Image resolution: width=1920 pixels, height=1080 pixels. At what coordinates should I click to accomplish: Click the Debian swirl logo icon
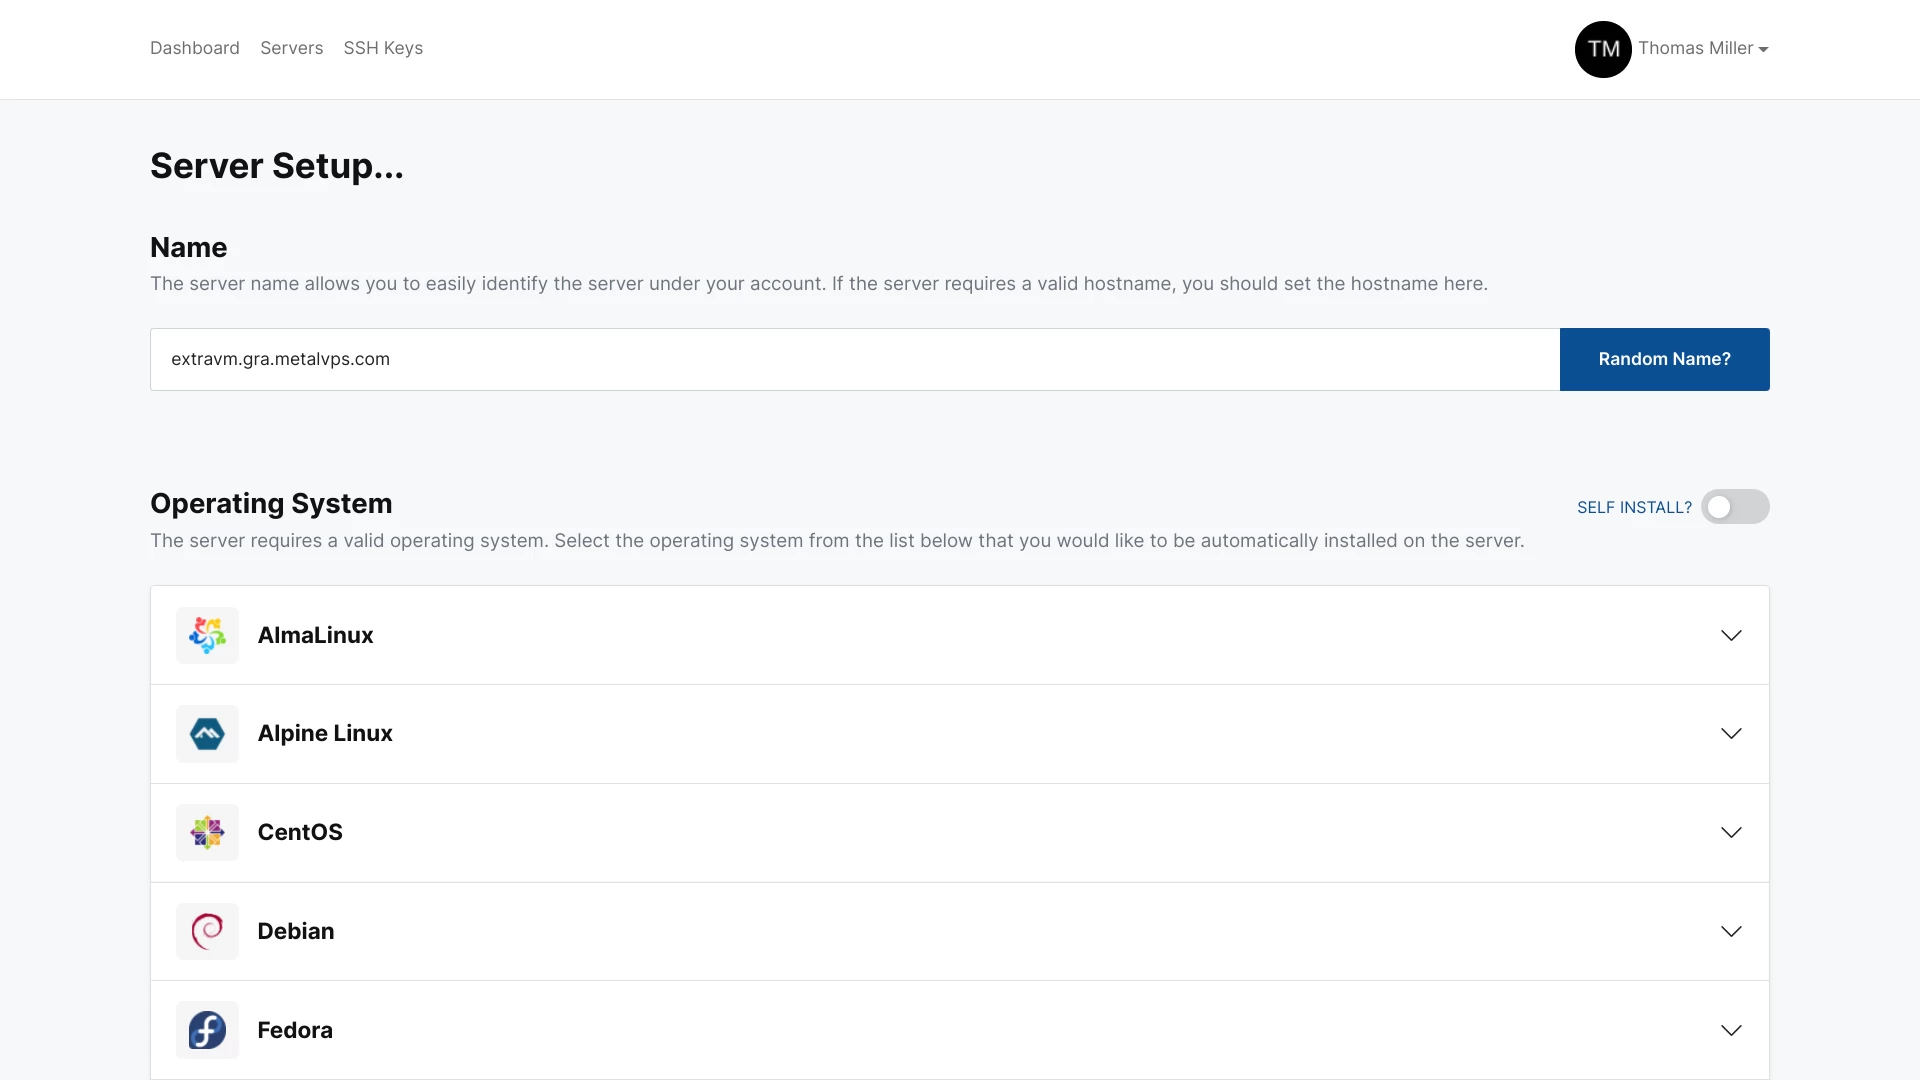click(207, 931)
